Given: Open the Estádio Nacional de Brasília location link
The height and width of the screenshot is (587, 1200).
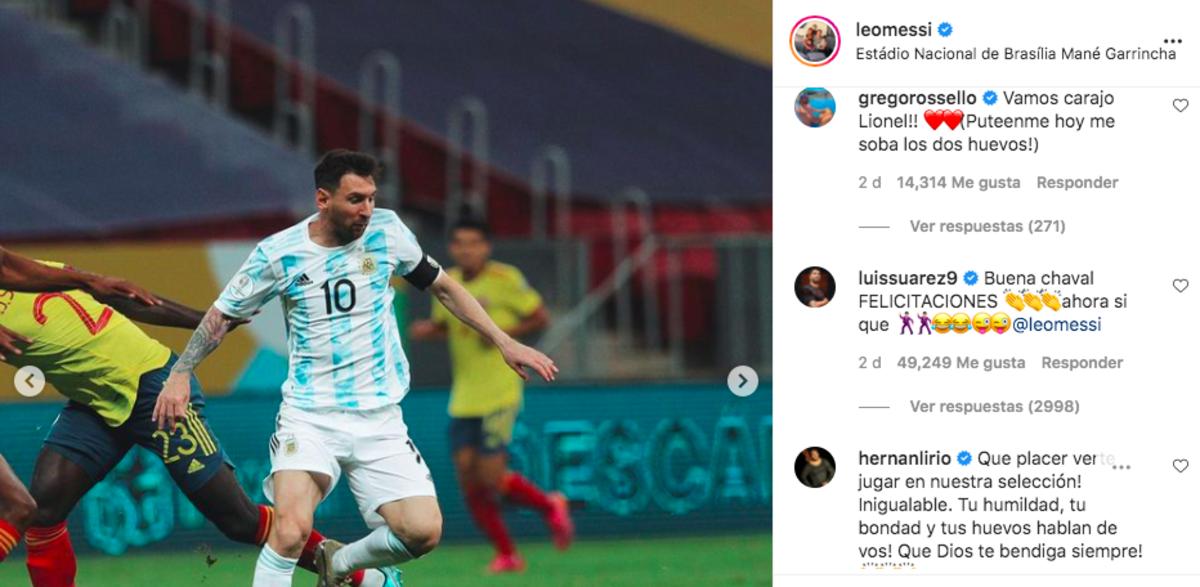Looking at the screenshot, I should coord(1016,54).
